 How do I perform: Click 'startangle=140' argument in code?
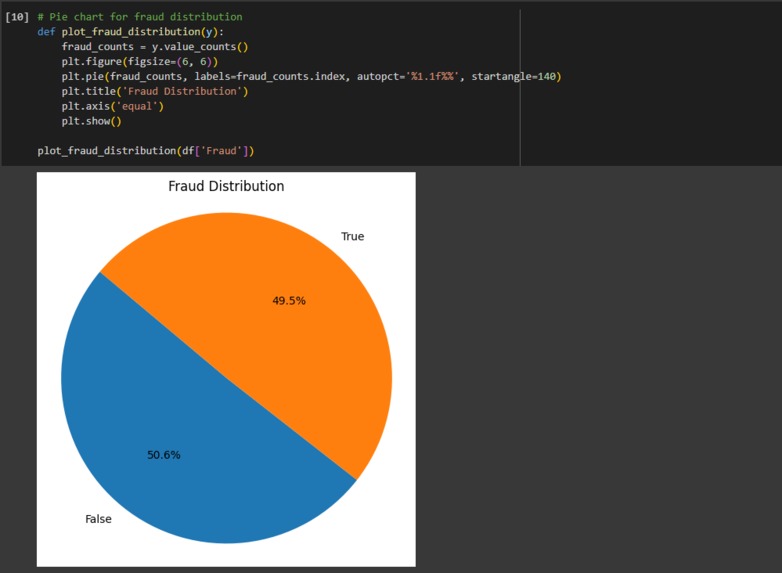click(x=514, y=77)
